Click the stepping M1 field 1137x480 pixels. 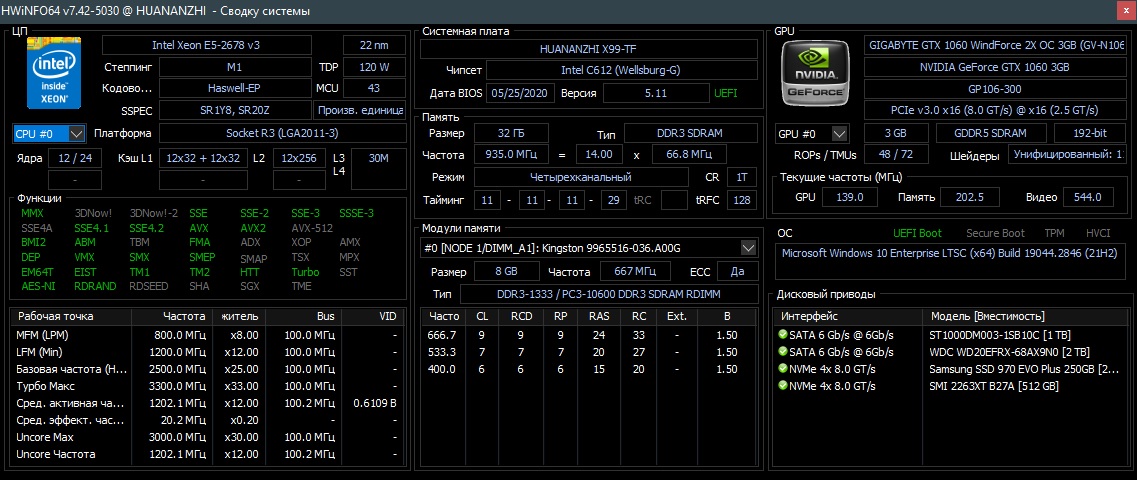click(x=234, y=67)
